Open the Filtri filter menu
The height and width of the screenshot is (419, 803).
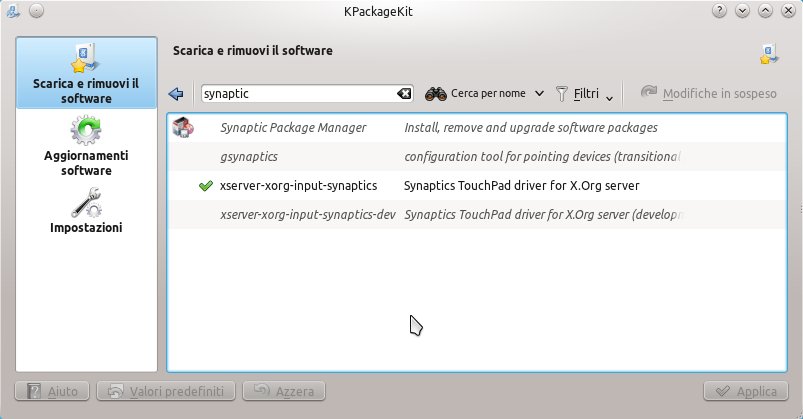point(584,94)
